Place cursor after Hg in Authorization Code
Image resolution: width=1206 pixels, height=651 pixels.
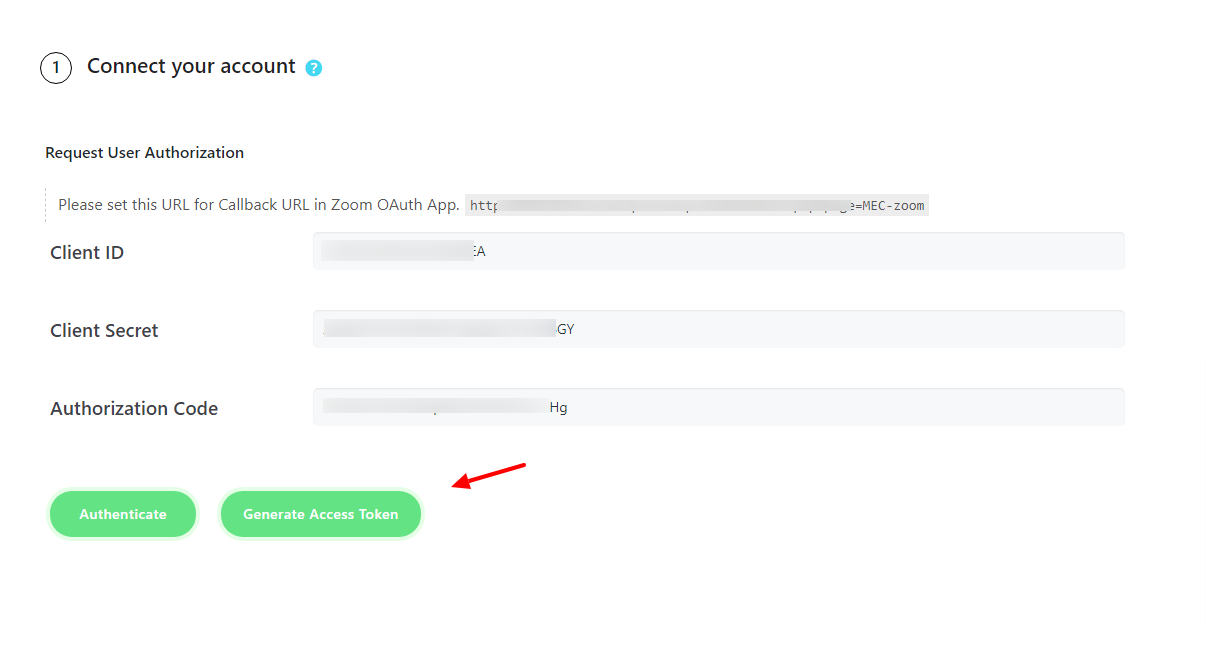click(x=569, y=408)
